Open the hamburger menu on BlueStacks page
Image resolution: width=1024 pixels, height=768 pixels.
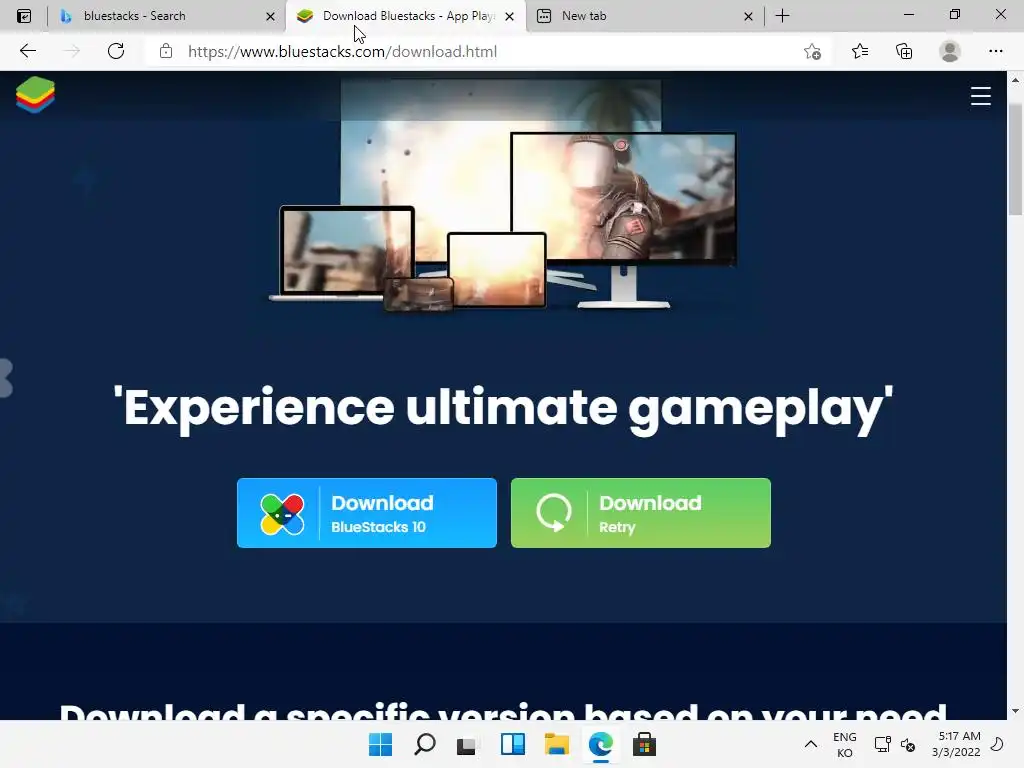pyautogui.click(x=980, y=96)
